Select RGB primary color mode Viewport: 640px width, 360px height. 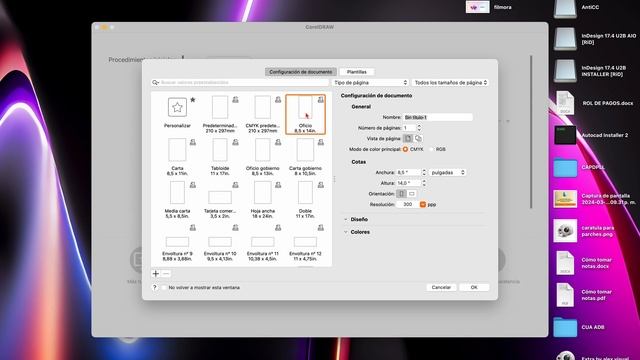pos(432,149)
